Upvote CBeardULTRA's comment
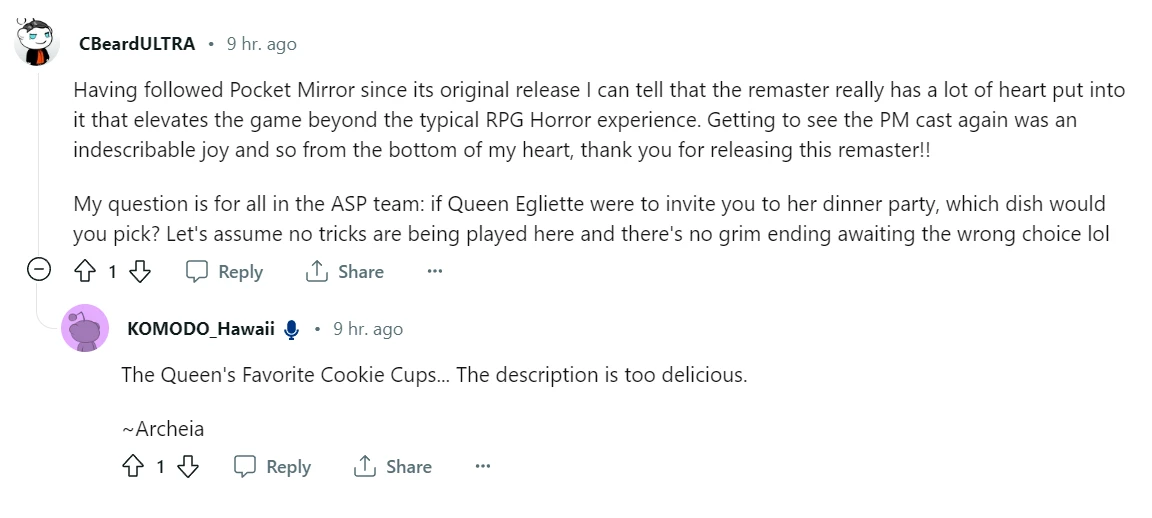Screen dimensions: 1152x518 85,271
